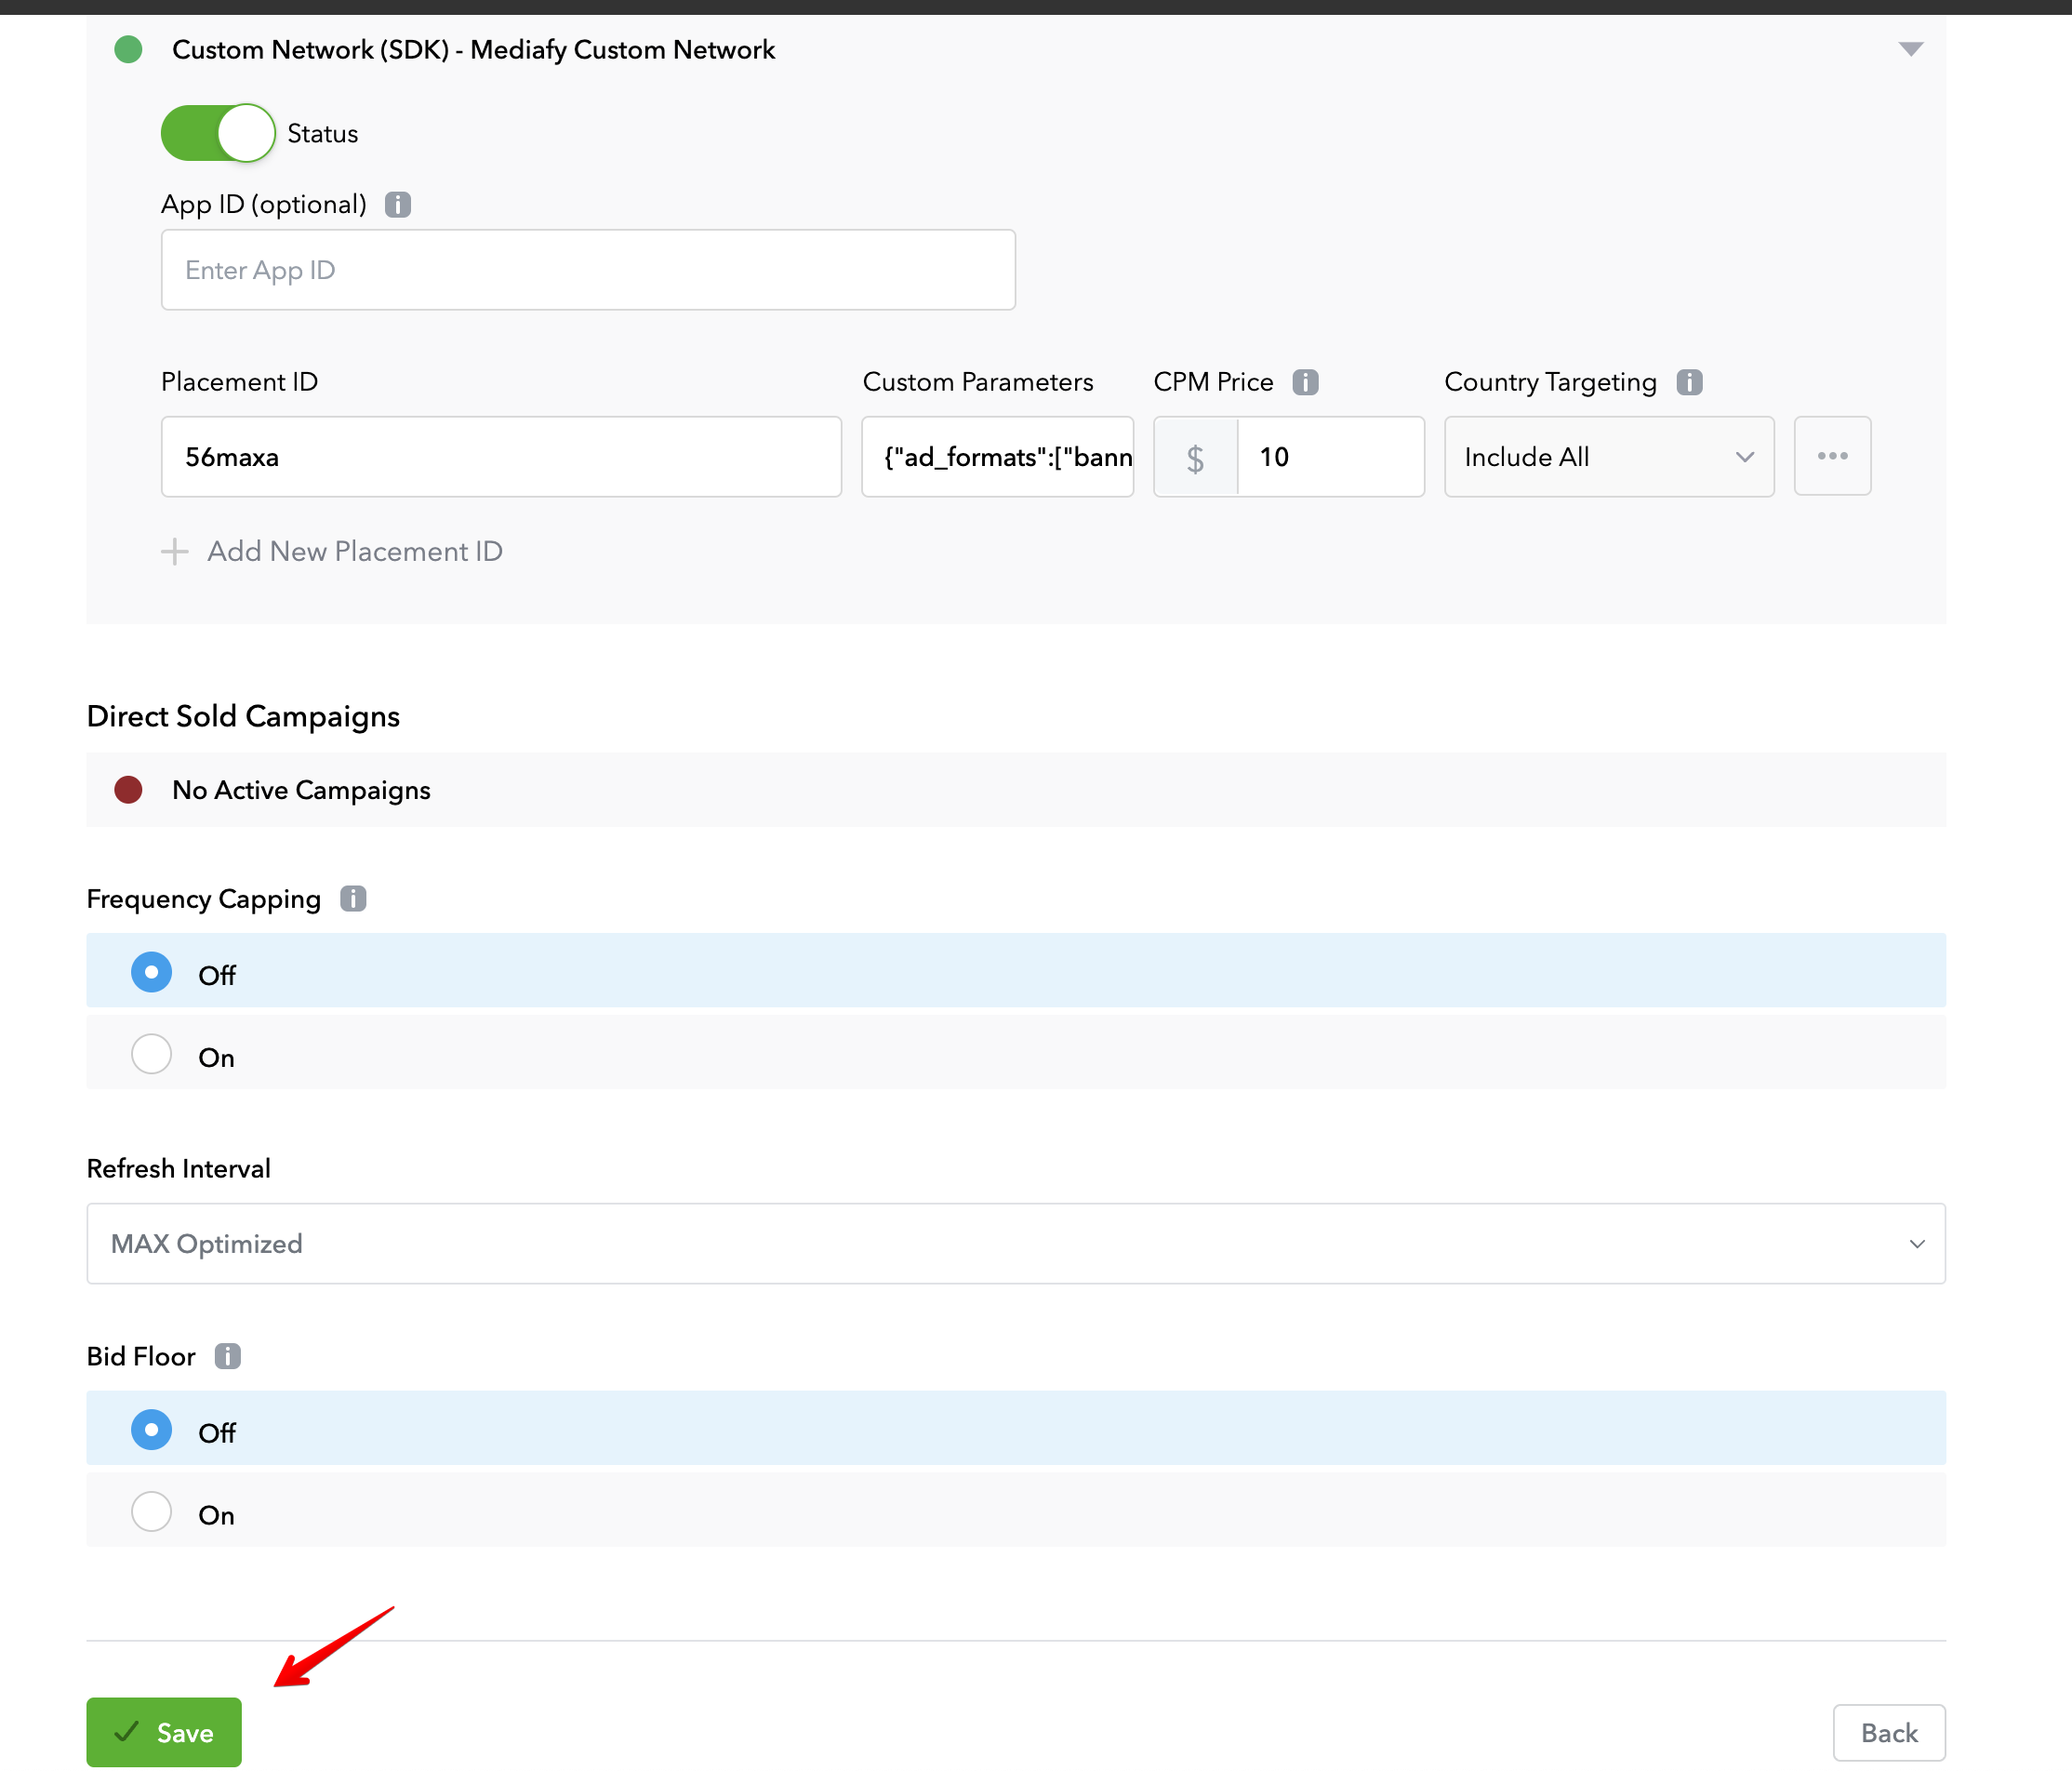Viewport: 2072px width, 1771px height.
Task: Click the Custom Parameters text field
Action: (997, 457)
